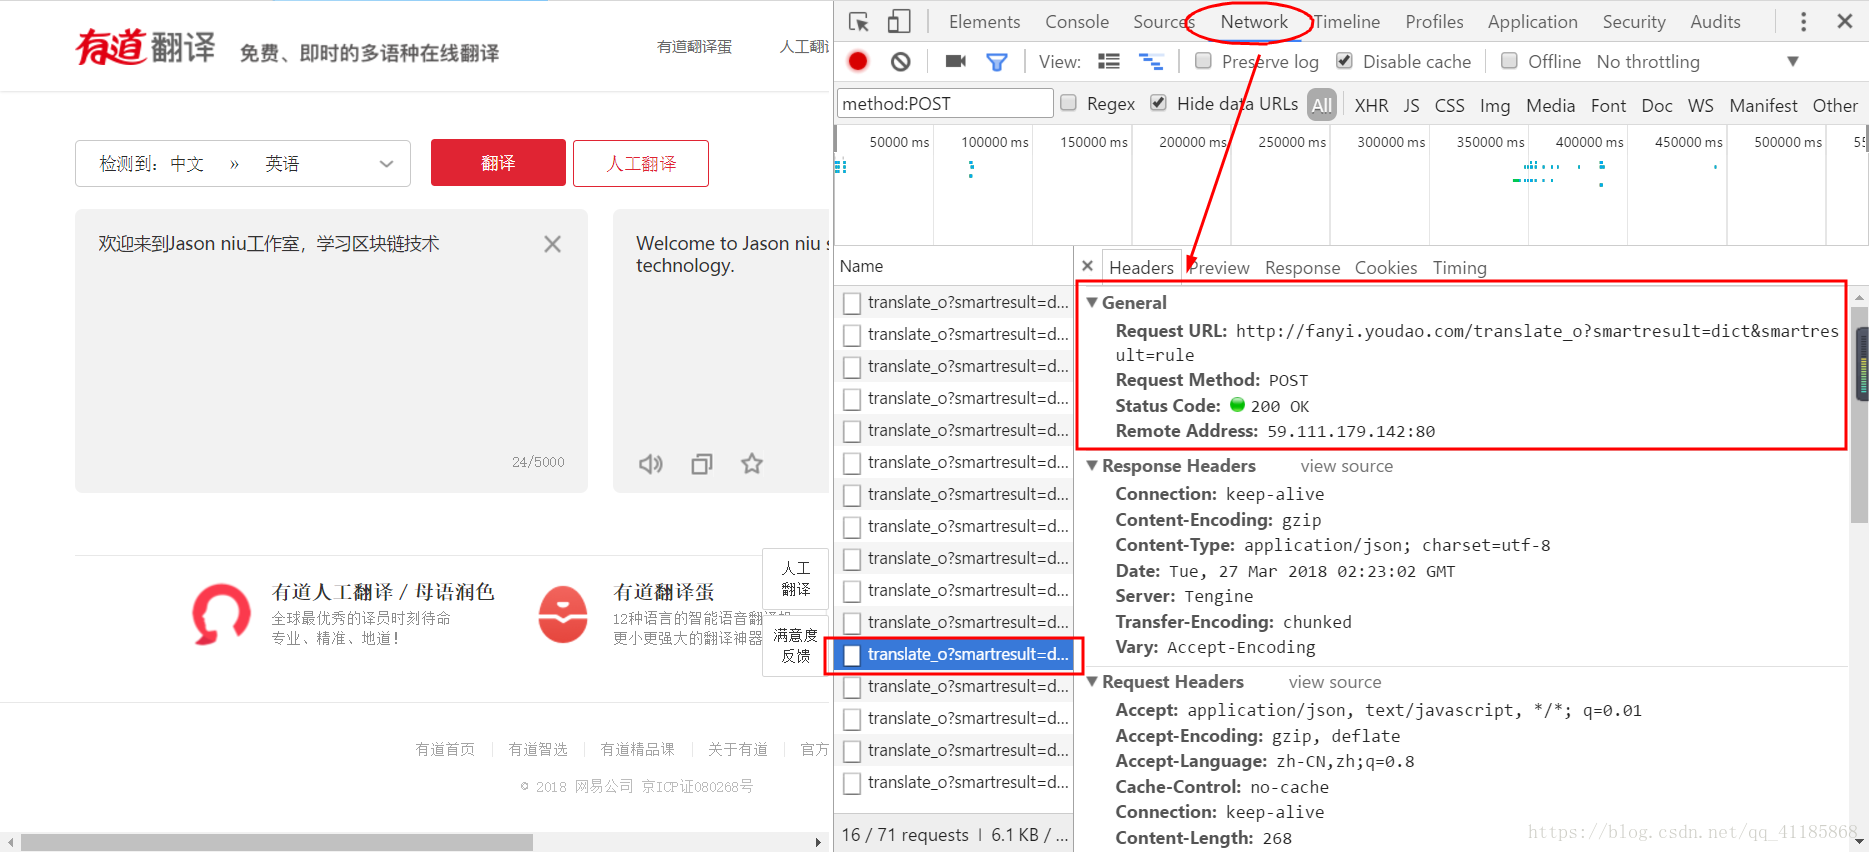Enable Preserve log checkbox
1869x852 pixels.
tap(1204, 61)
